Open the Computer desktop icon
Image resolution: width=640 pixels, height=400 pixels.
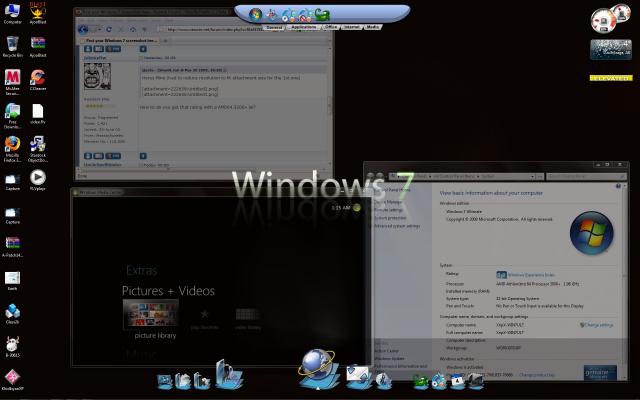(12, 13)
